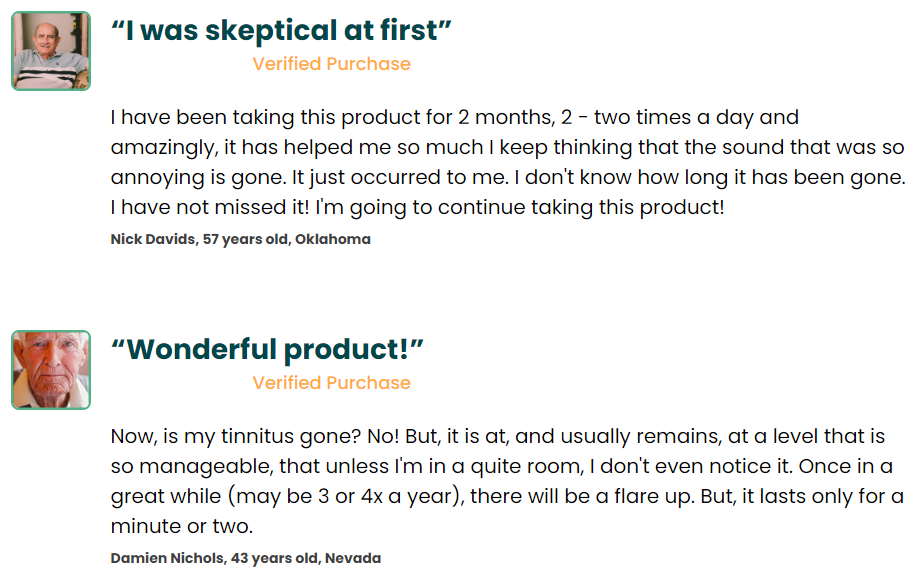Click "43 years old" in reviewer line

pyautogui.click(x=275, y=558)
